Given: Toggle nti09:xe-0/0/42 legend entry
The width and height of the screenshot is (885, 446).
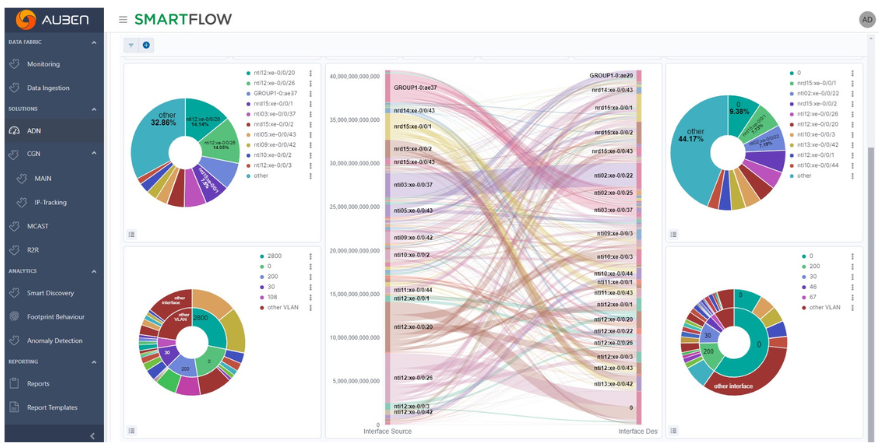Looking at the screenshot, I should pos(270,145).
